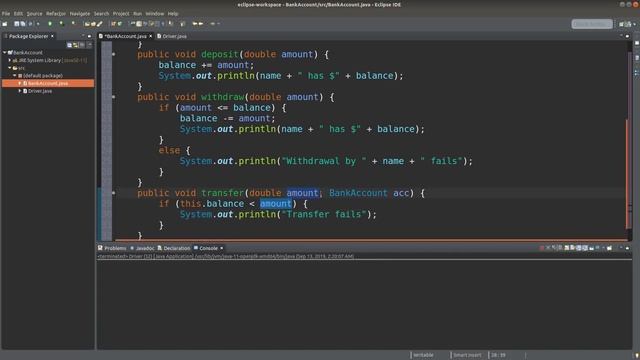Navigate back with the yellow left arrow

pyautogui.click(x=195, y=24)
